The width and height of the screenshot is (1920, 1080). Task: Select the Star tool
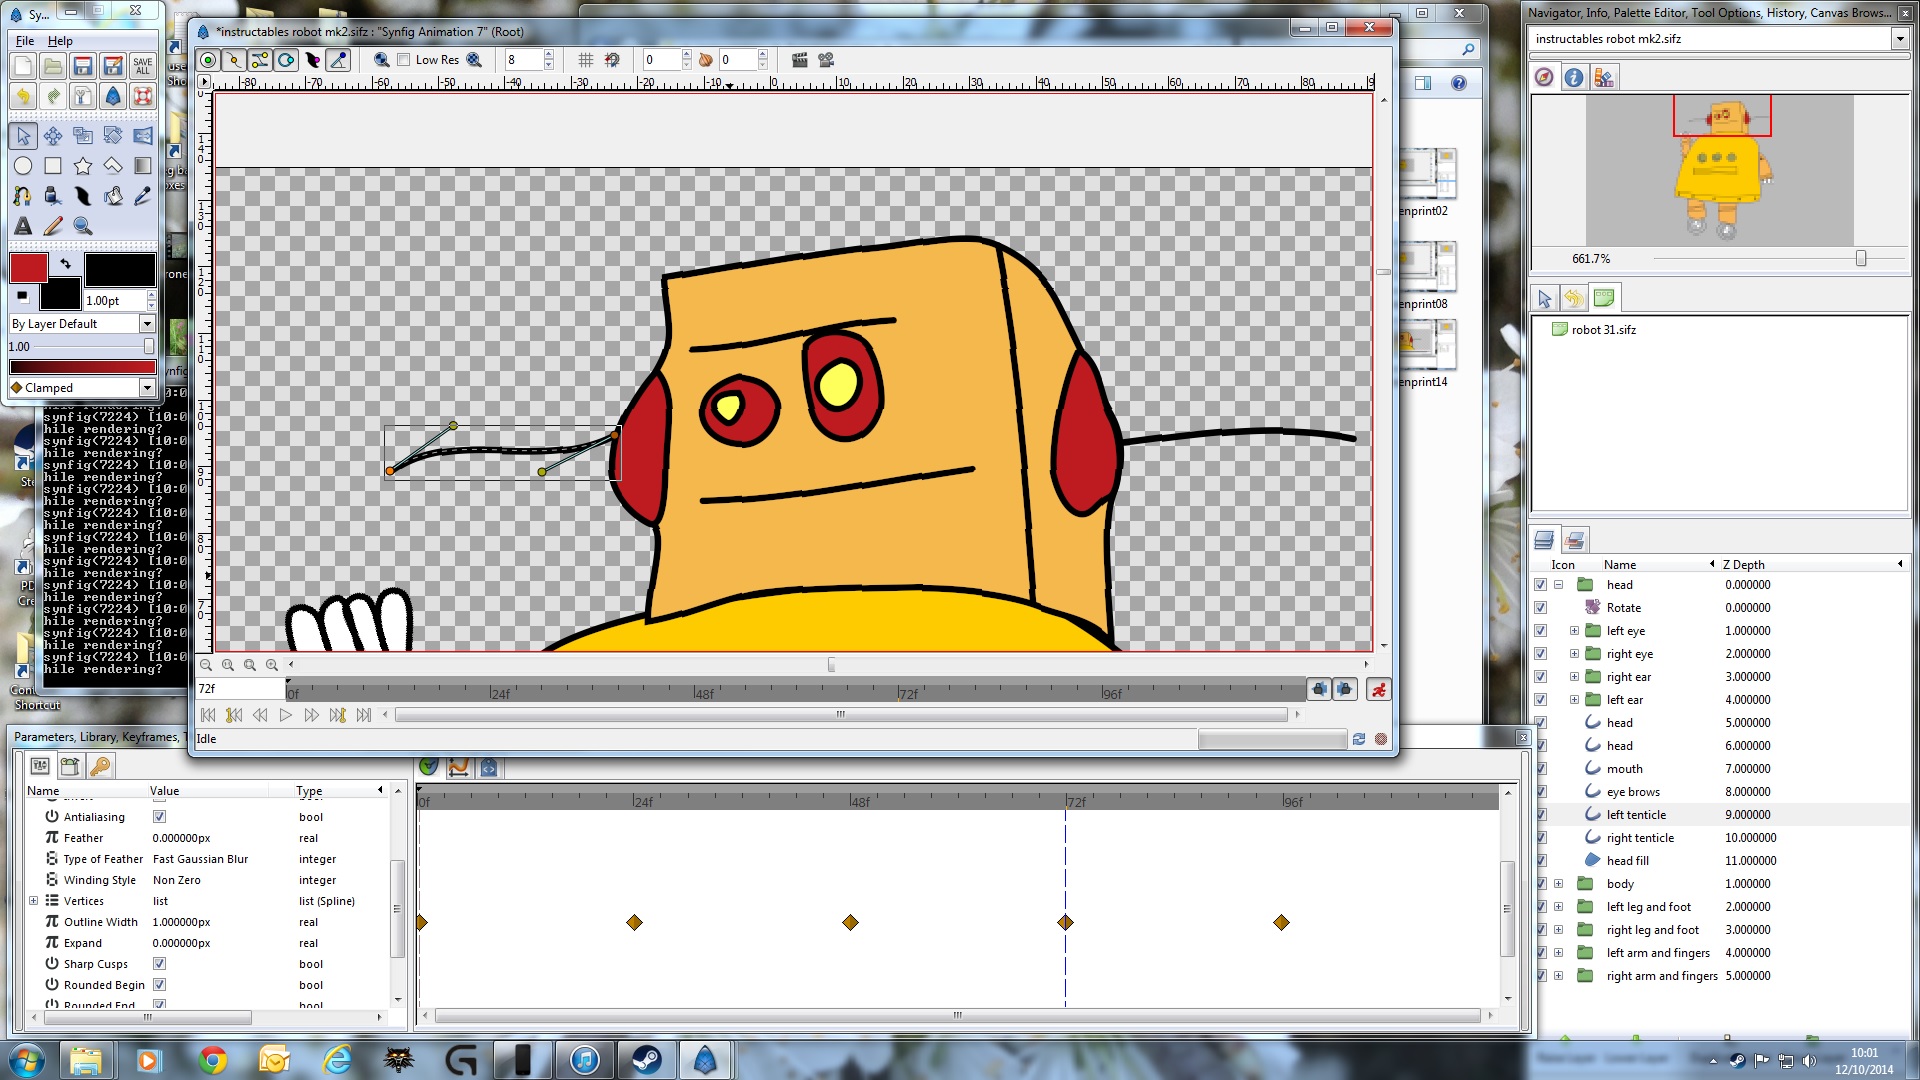pyautogui.click(x=83, y=166)
